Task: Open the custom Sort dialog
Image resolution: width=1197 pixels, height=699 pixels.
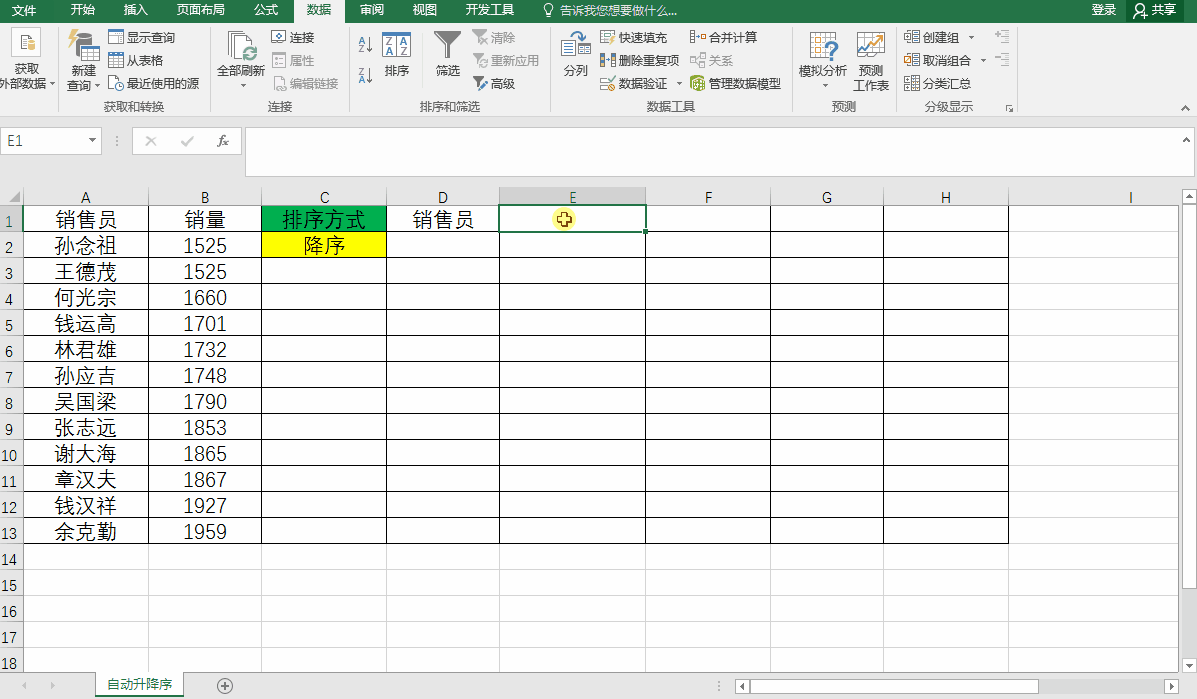Action: coord(396,54)
